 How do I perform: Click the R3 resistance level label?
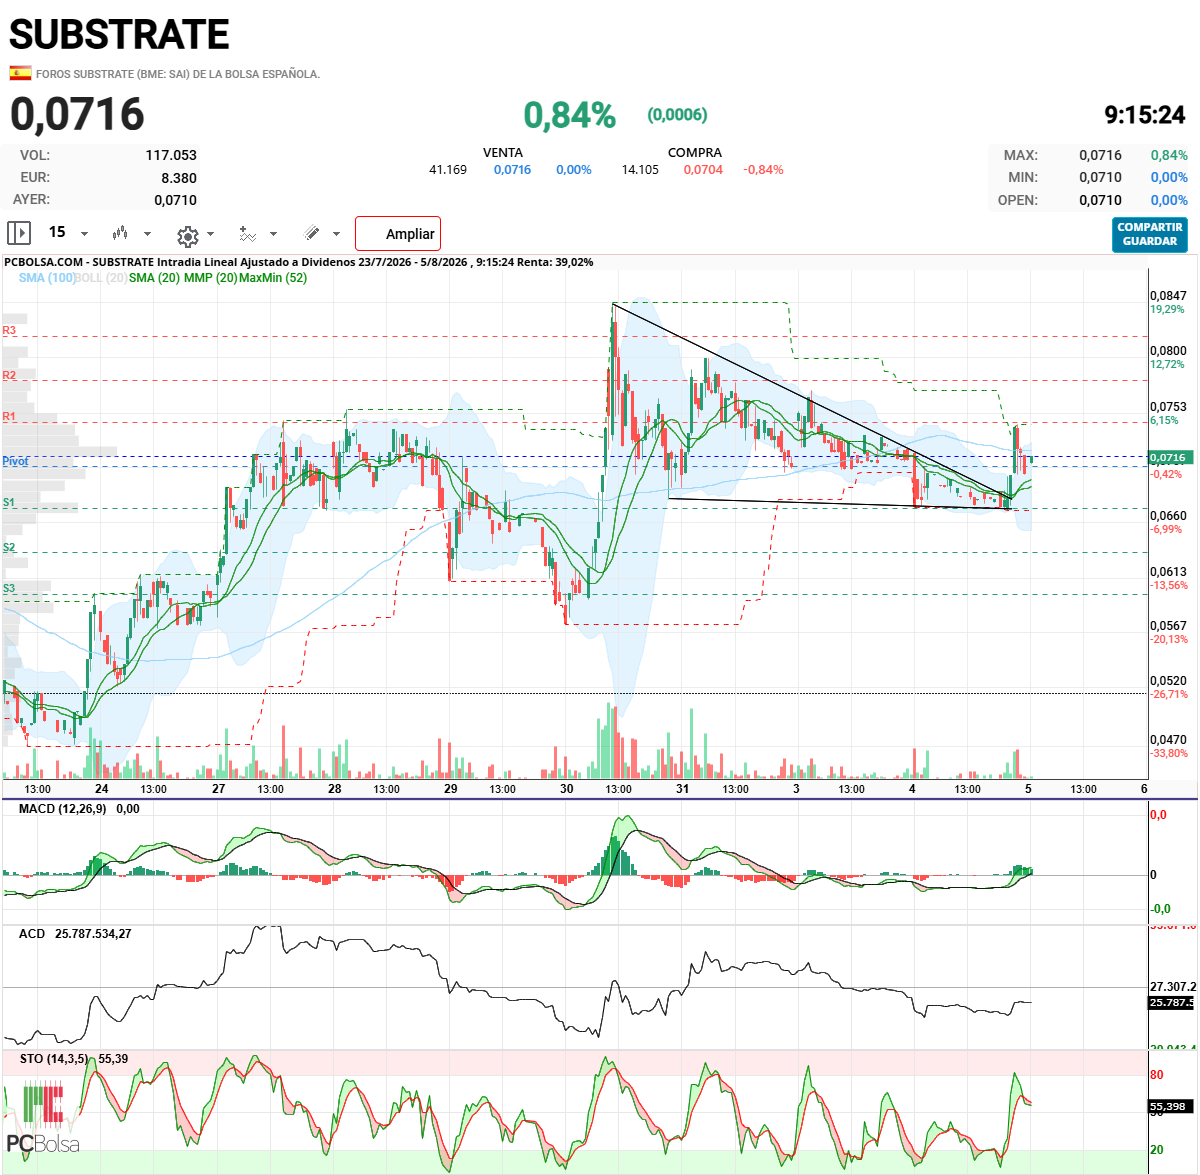[x=9, y=330]
